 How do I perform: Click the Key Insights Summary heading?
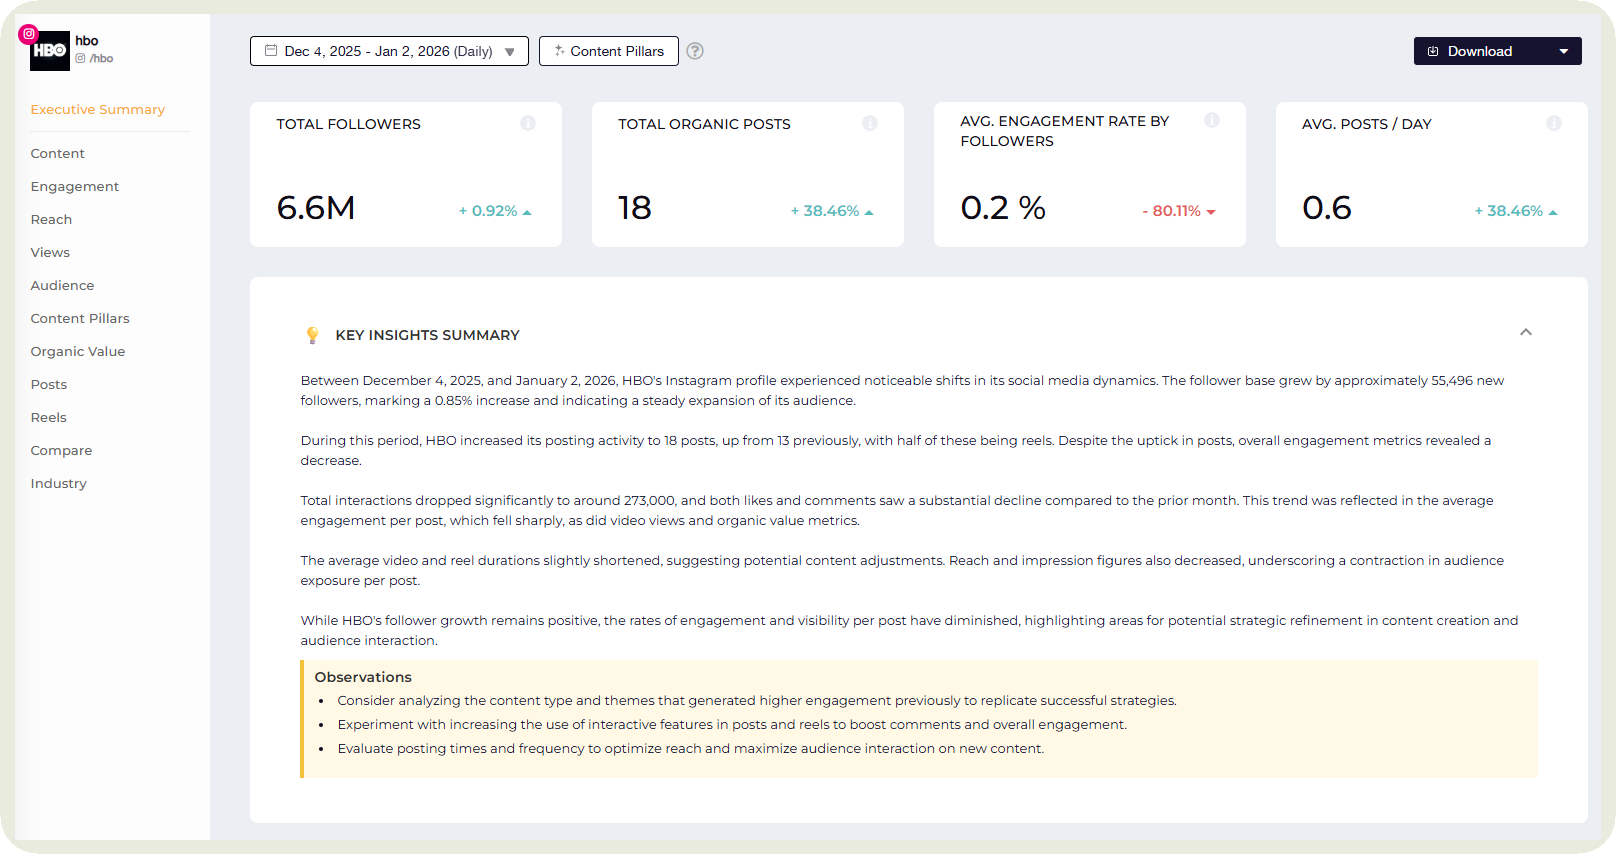tap(427, 335)
